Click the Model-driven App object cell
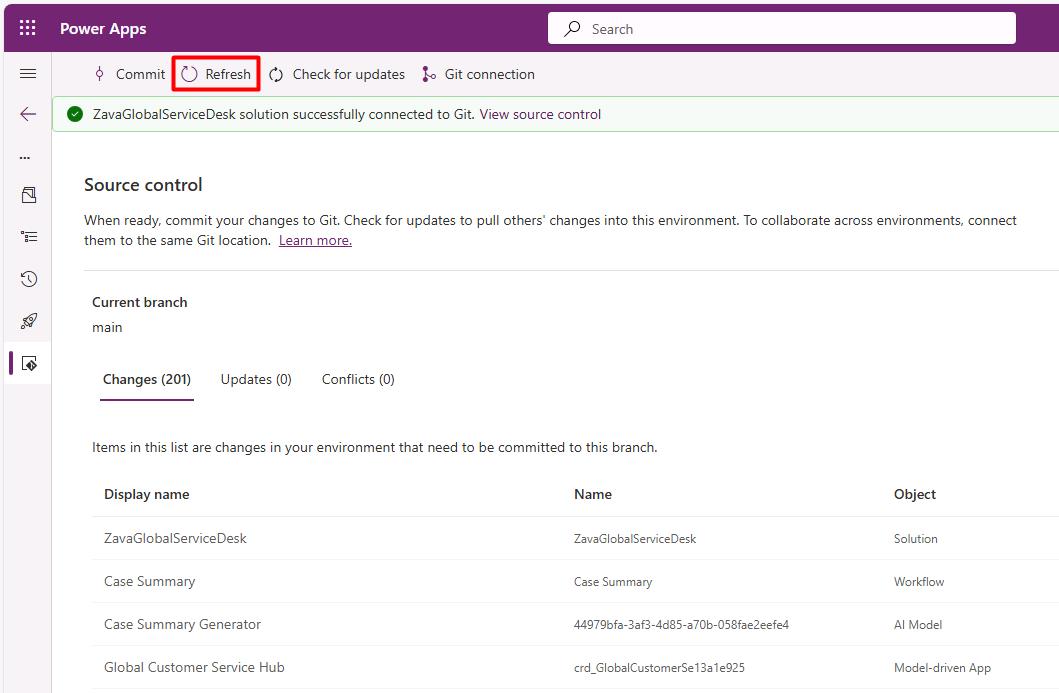The height and width of the screenshot is (693, 1059). point(942,668)
